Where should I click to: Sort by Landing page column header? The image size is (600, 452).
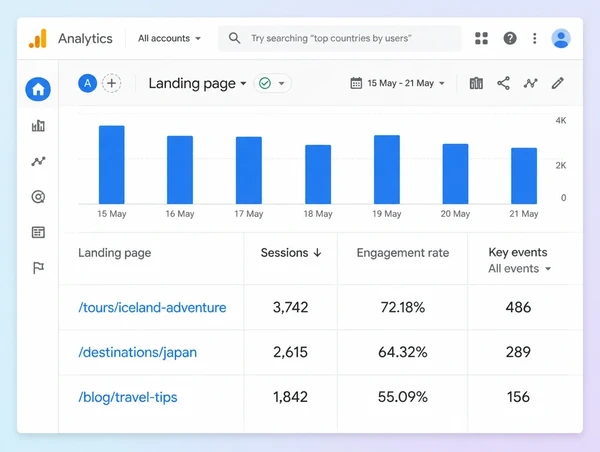pos(114,253)
